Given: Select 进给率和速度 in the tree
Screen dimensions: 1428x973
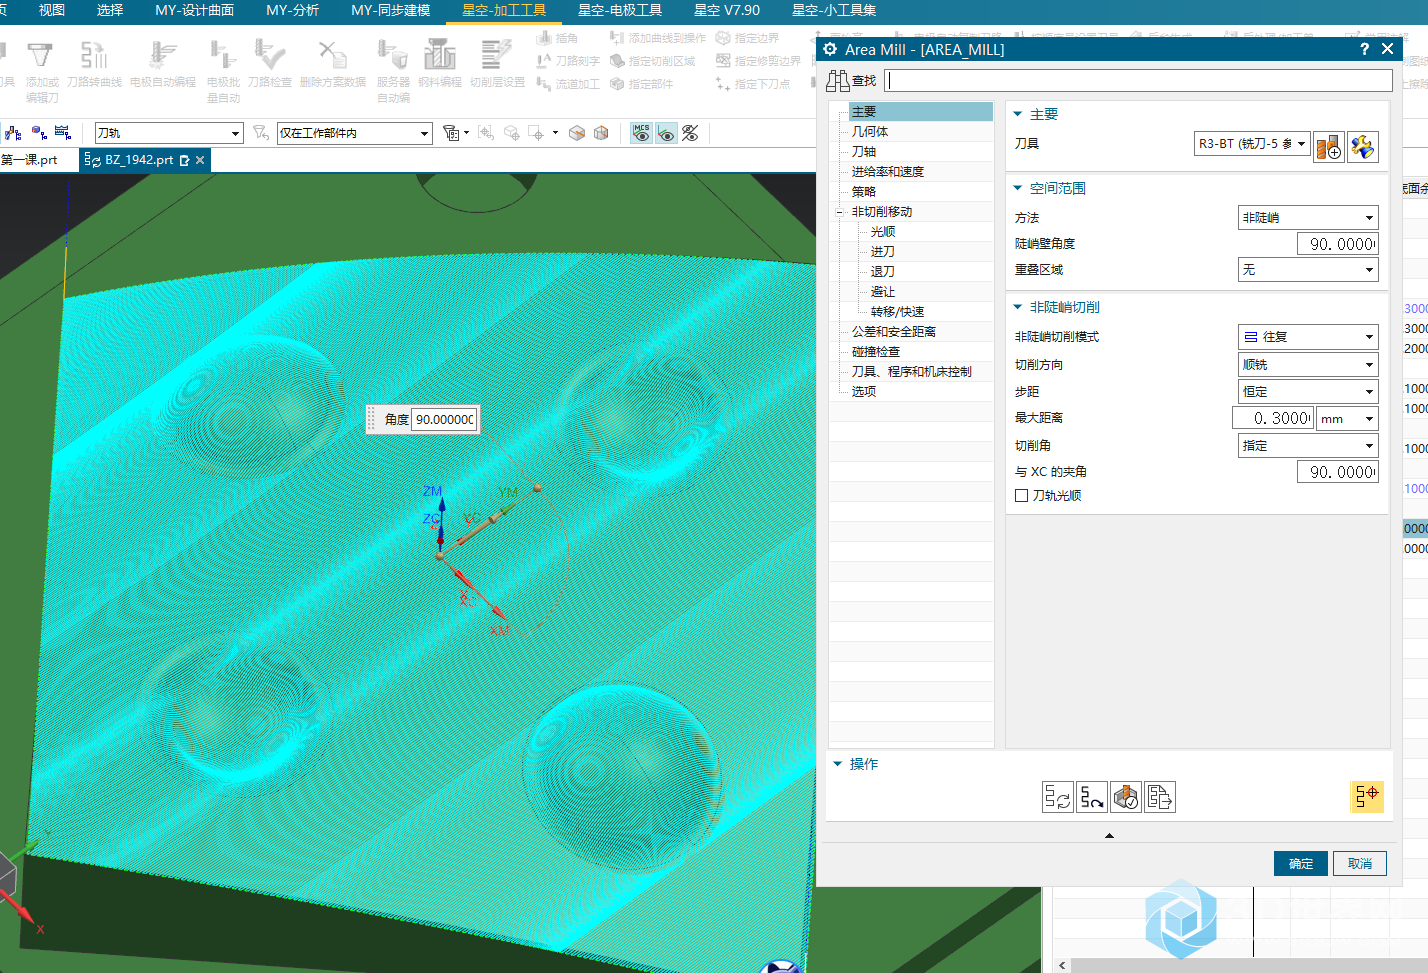Looking at the screenshot, I should click(887, 172).
